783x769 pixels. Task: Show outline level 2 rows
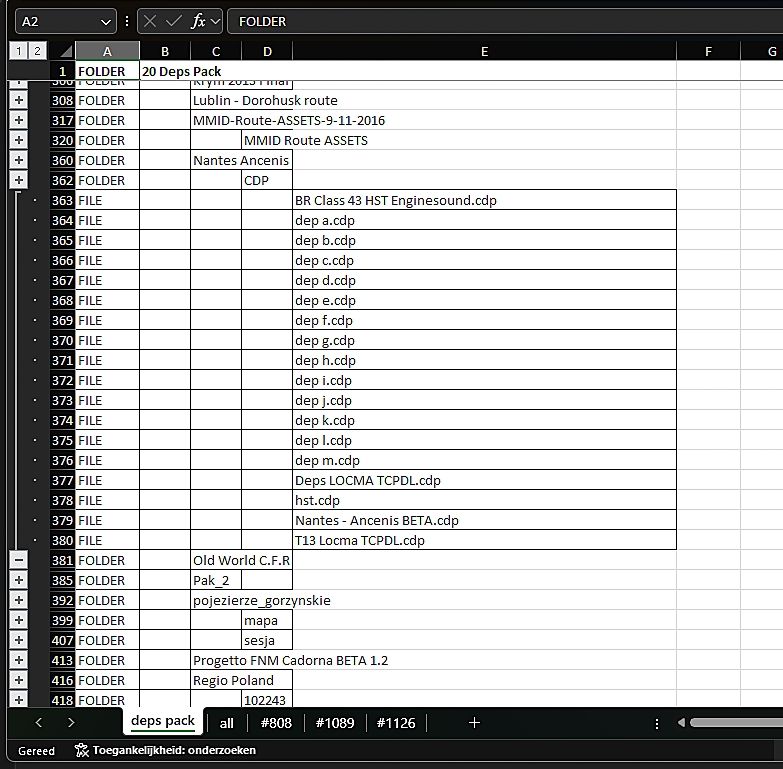(37, 51)
